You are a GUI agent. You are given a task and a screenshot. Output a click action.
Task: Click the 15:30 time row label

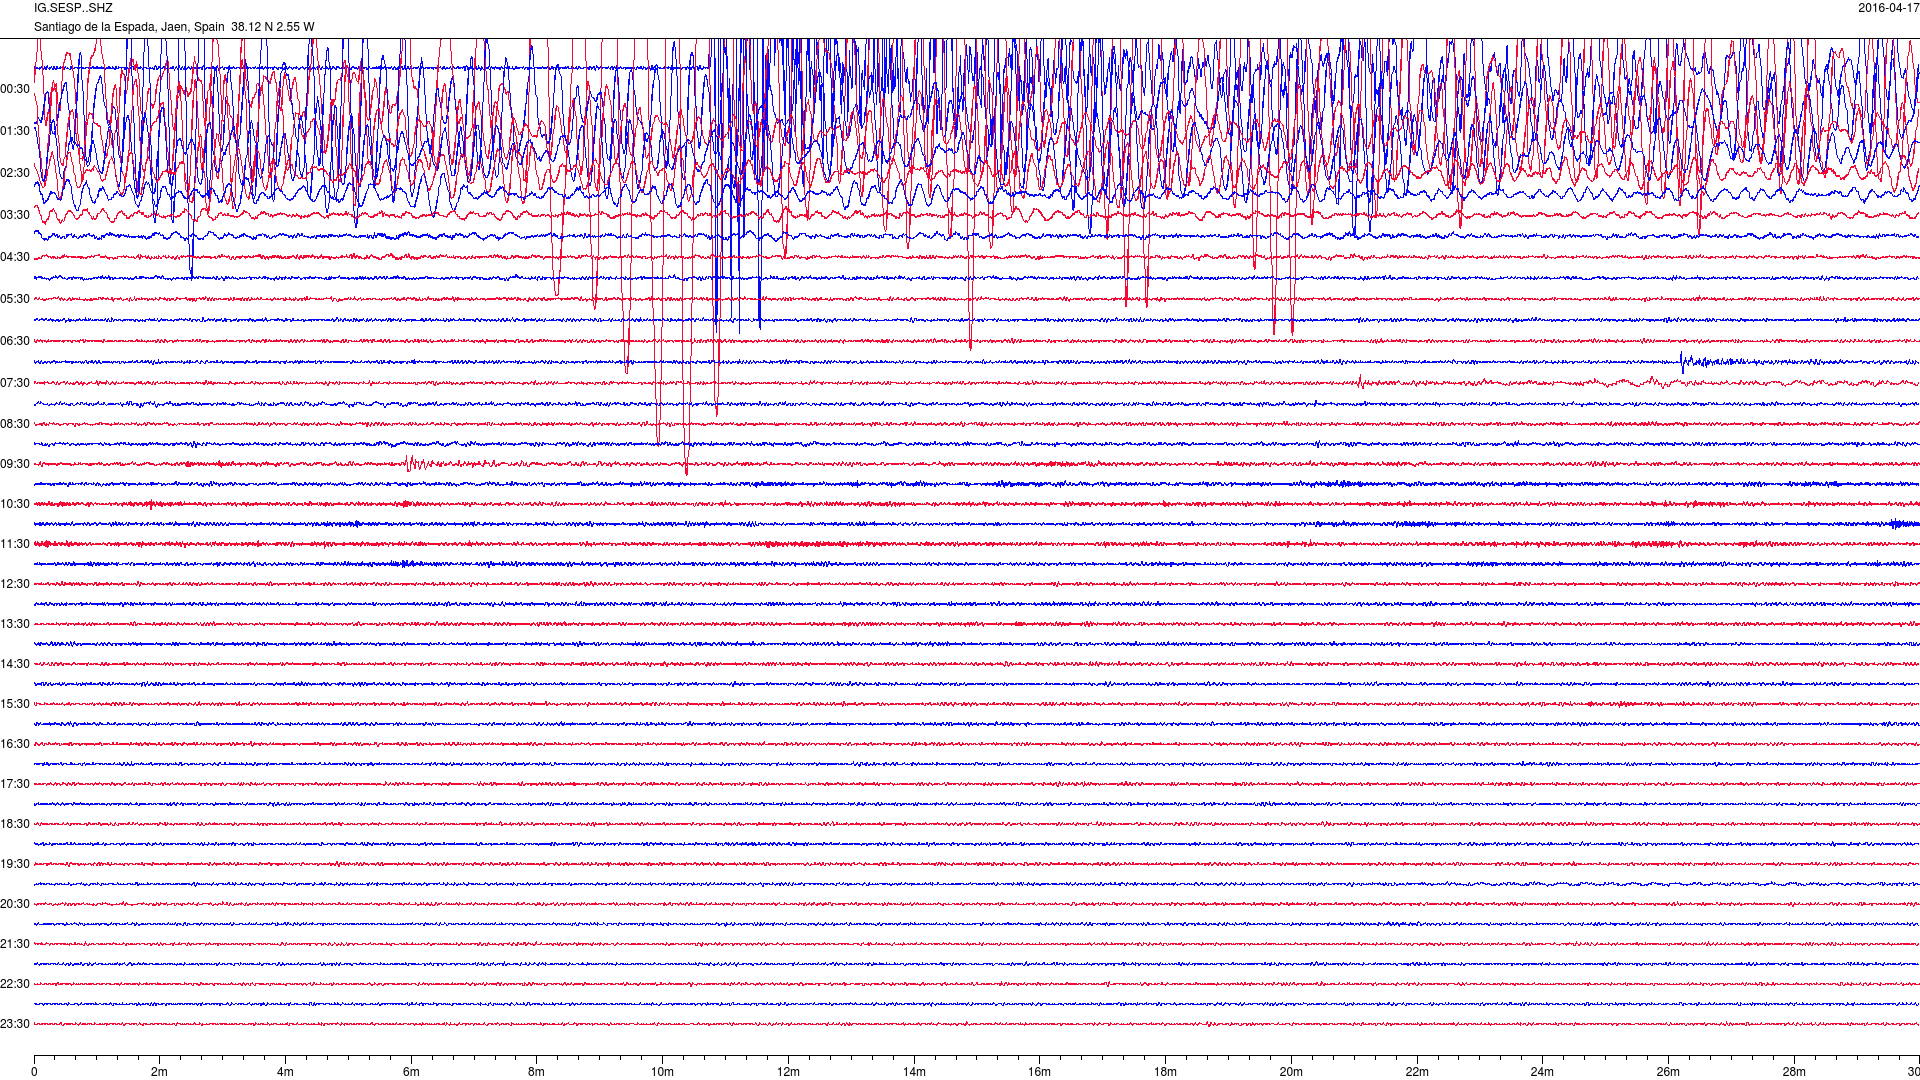tap(15, 704)
